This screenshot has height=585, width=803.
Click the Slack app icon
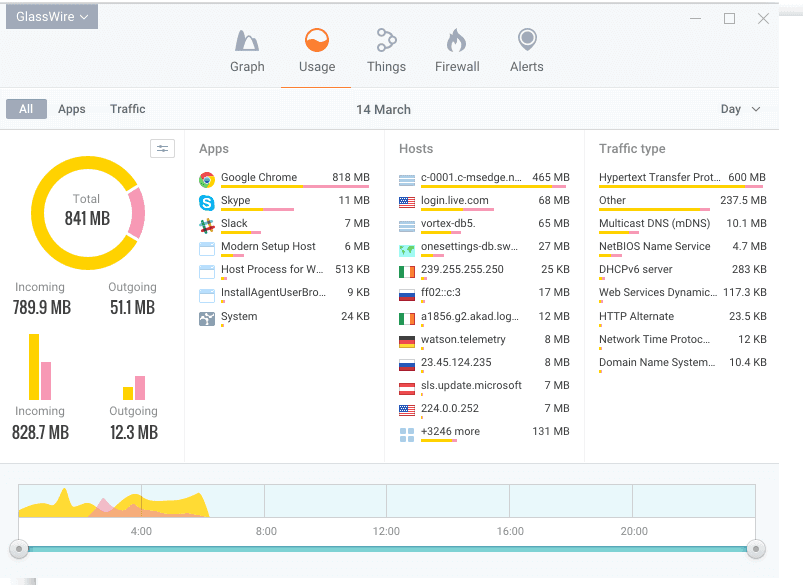click(x=207, y=226)
